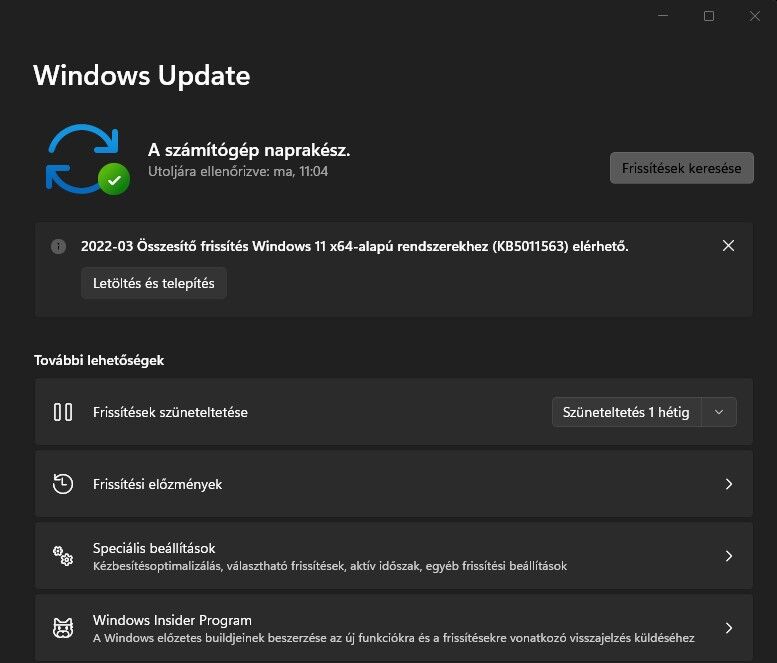Click the history clock icon
This screenshot has height=663, width=777.
pos(63,484)
